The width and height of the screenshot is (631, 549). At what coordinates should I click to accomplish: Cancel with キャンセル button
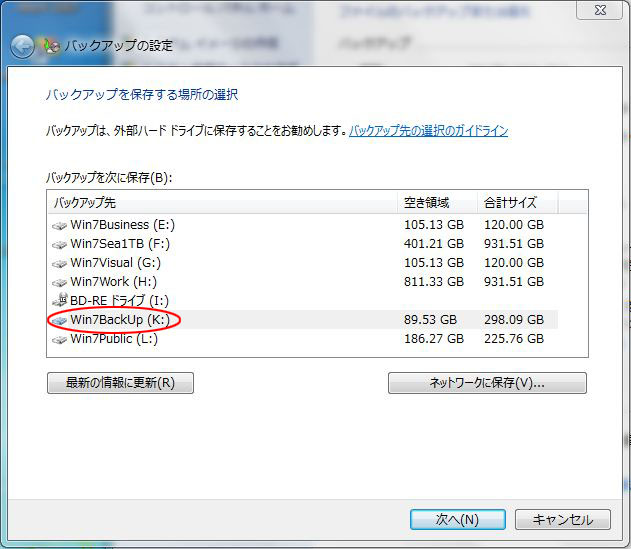coord(563,520)
